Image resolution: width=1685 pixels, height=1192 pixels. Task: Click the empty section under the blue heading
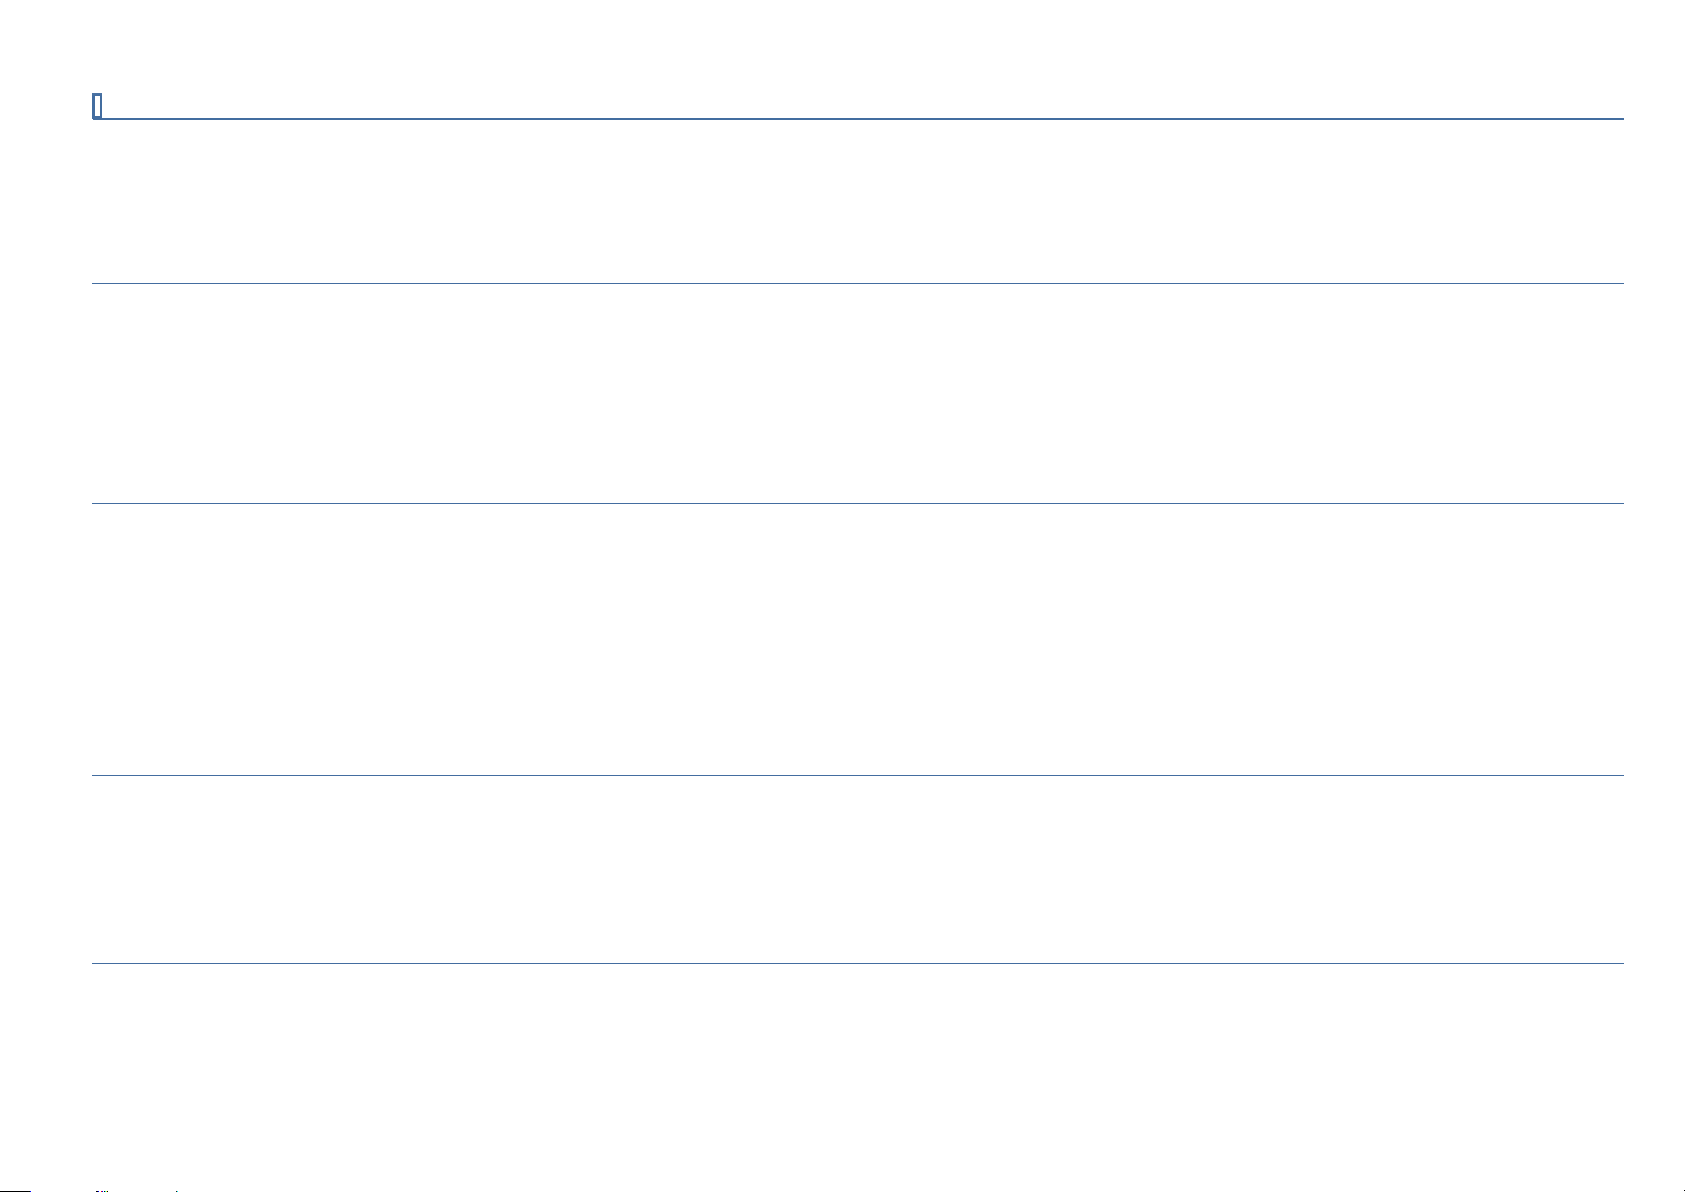[x=857, y=201]
